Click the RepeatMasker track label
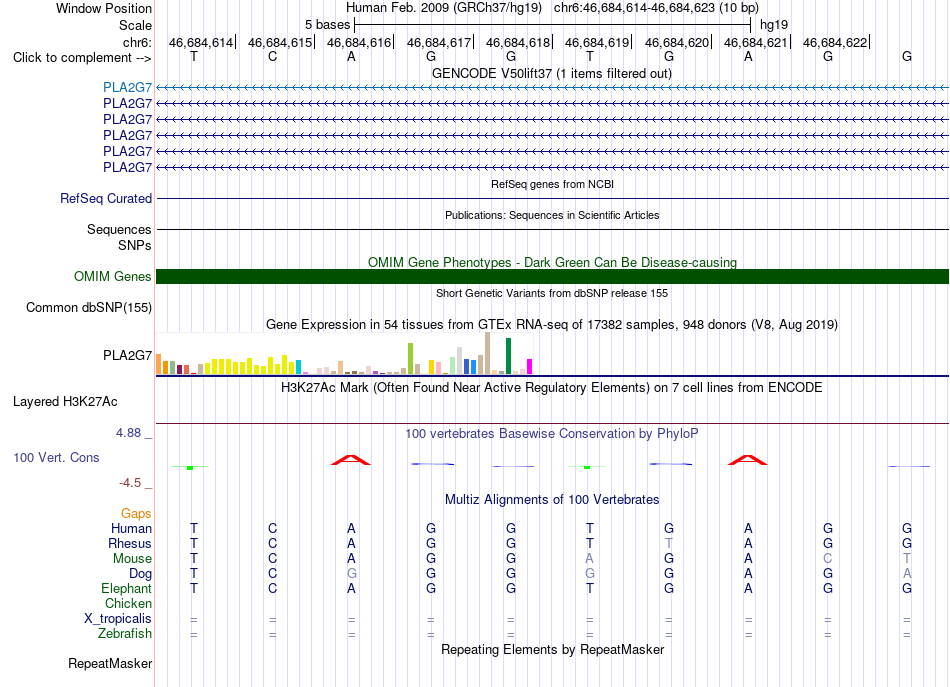The width and height of the screenshot is (950, 687). (x=110, y=663)
